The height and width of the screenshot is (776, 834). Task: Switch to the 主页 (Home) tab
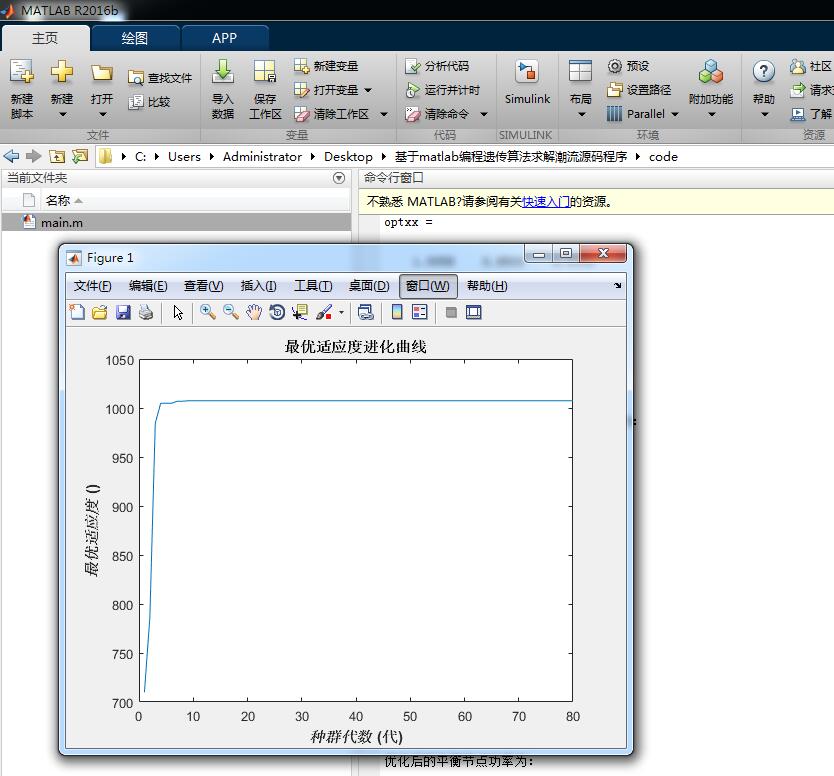click(45, 38)
